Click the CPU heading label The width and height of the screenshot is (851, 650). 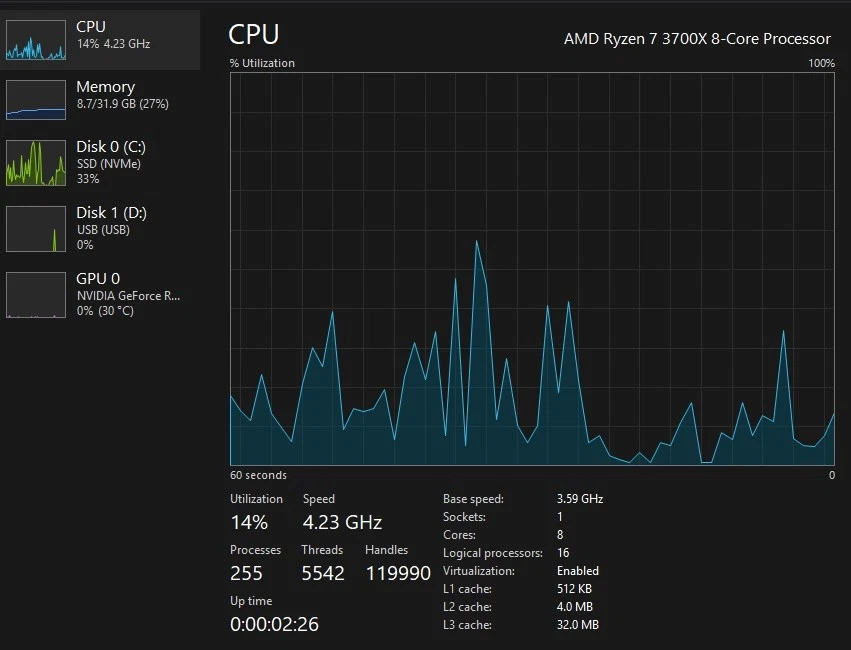(x=253, y=34)
